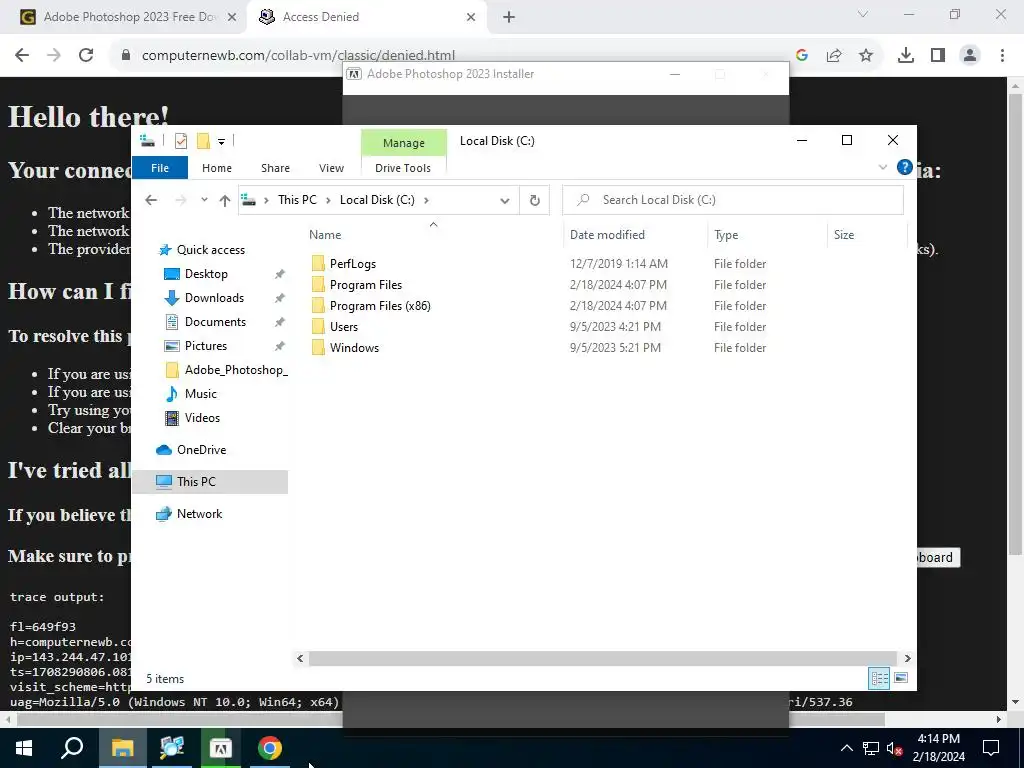
Task: Expand the Explorer ribbon with the chevron
Action: pyautogui.click(x=883, y=168)
